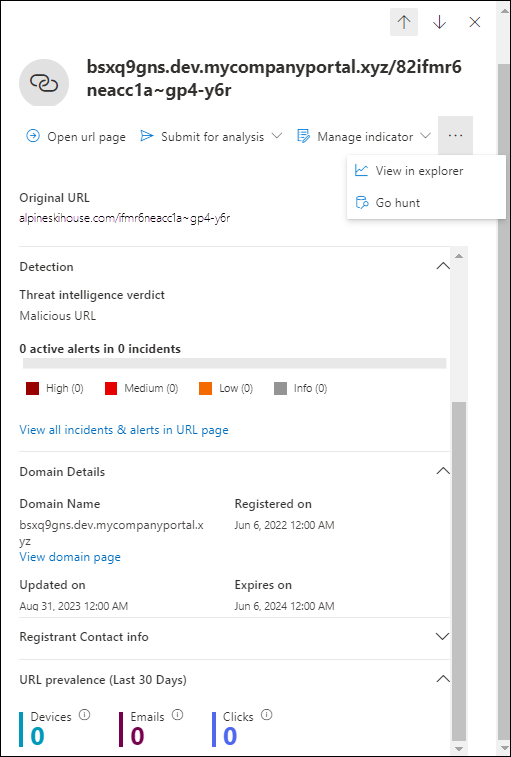Click the Open url page arrow icon
Viewport: 511px width, 757px height.
[x=33, y=137]
